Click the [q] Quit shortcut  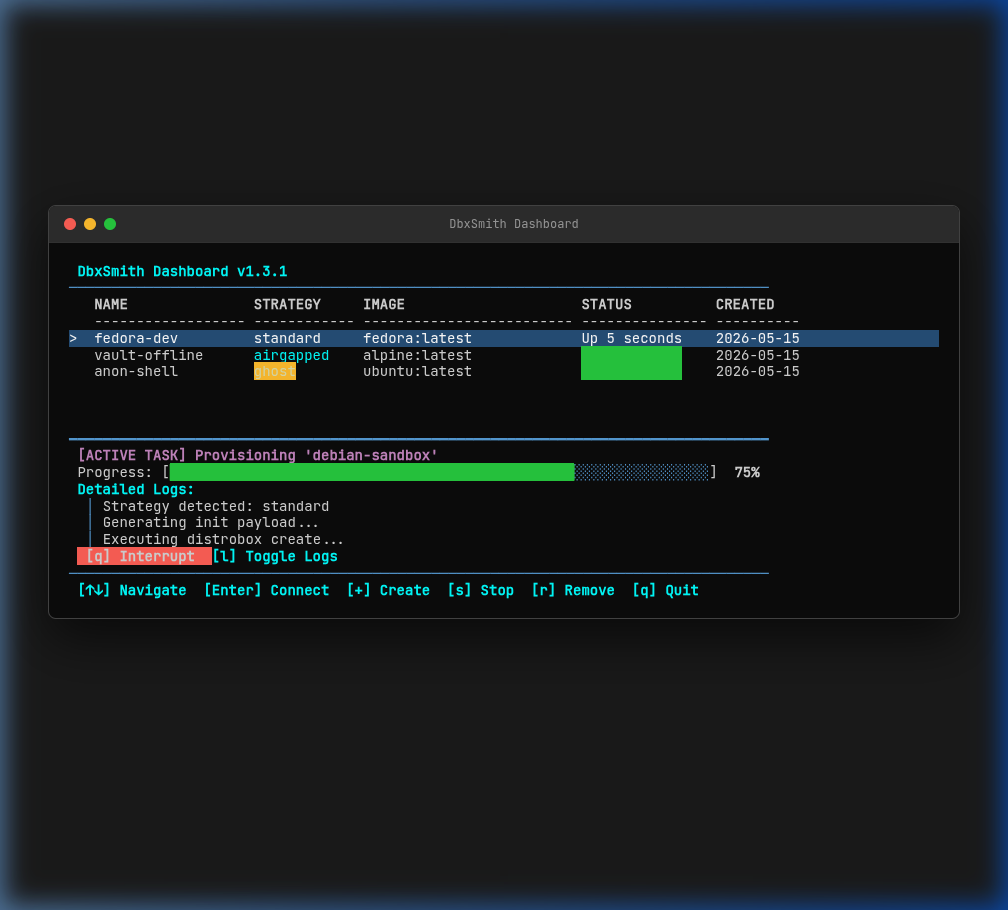point(665,590)
